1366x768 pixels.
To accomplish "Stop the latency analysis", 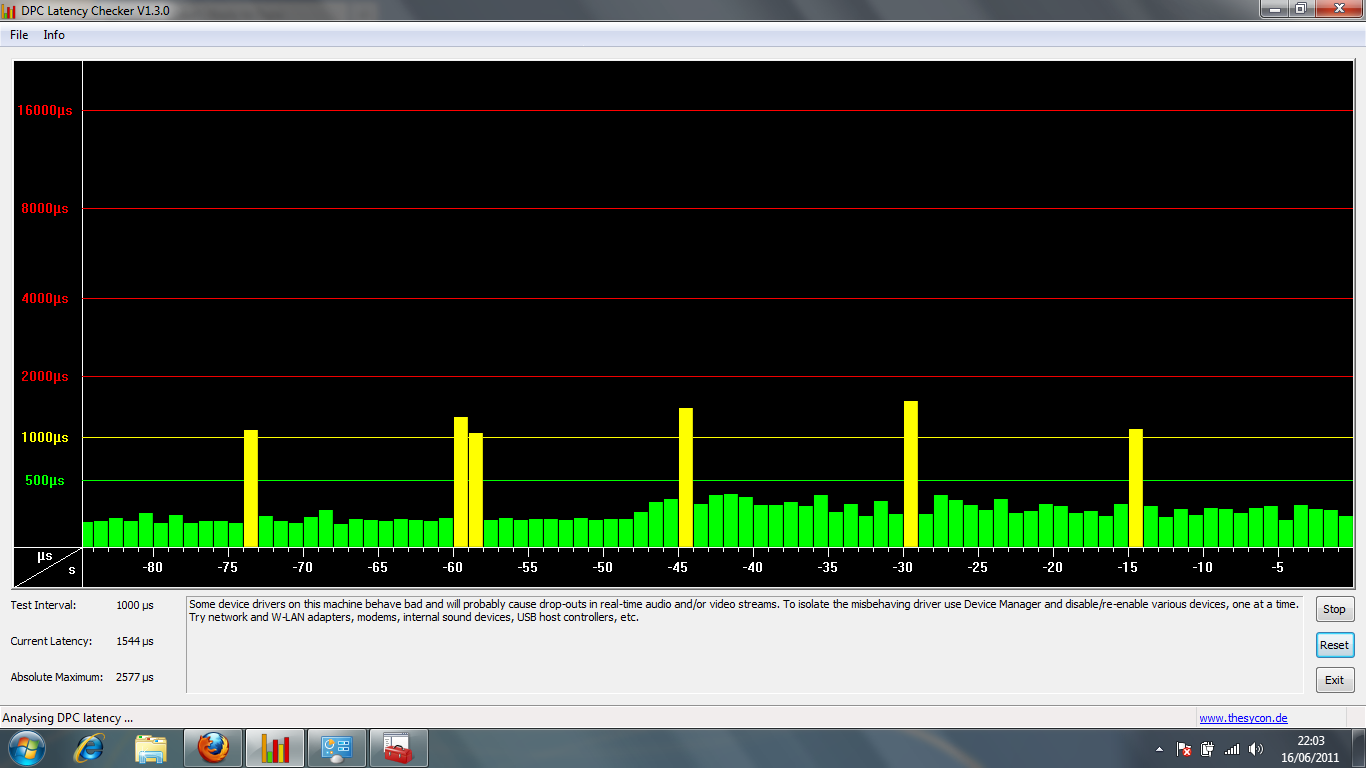I will (x=1335, y=609).
